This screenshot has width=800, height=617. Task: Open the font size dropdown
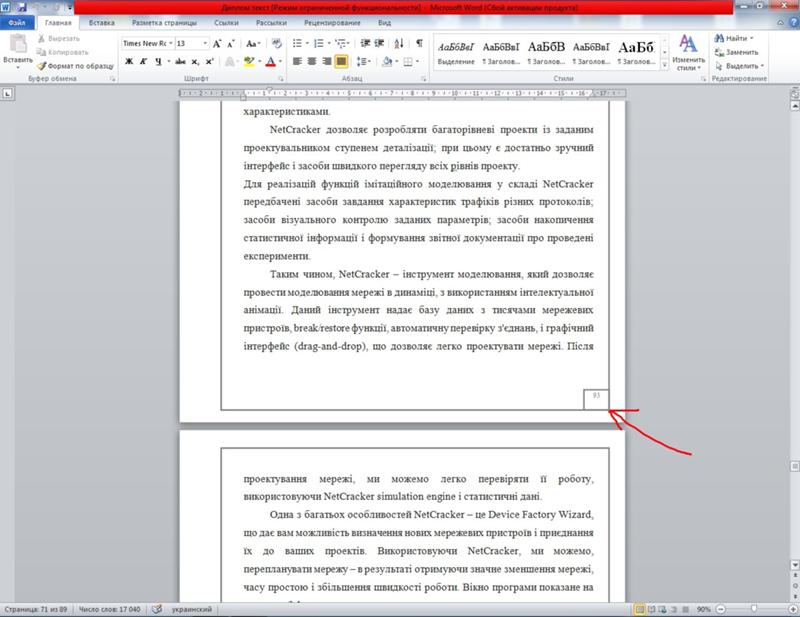pyautogui.click(x=205, y=43)
